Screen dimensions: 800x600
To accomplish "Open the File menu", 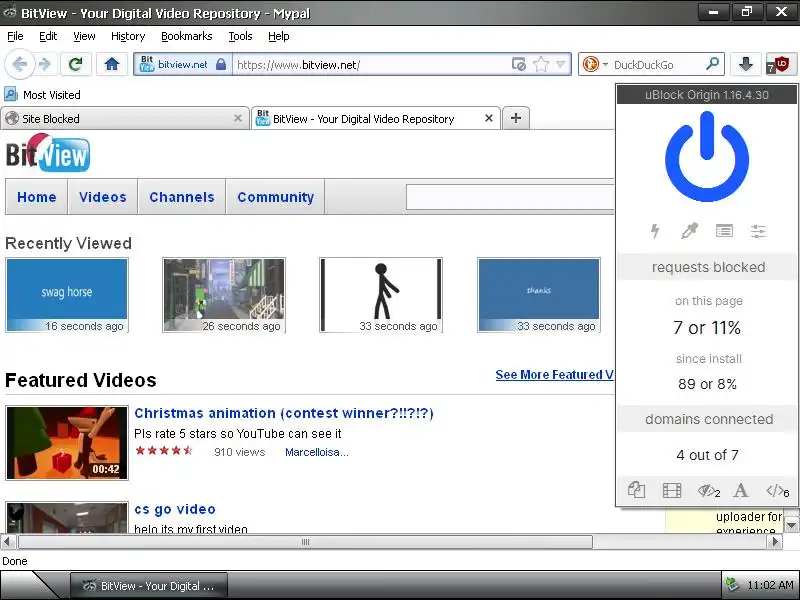I will coord(15,36).
